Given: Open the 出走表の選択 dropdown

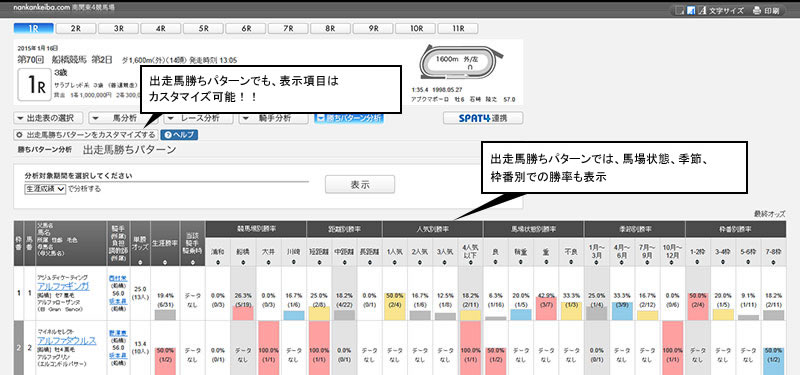Looking at the screenshot, I should (x=48, y=118).
